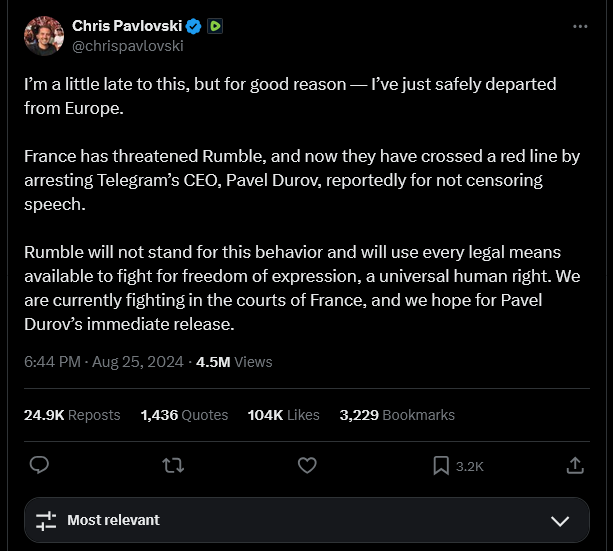
Task: Bookmark the post via bookmark icon
Action: coord(441,465)
